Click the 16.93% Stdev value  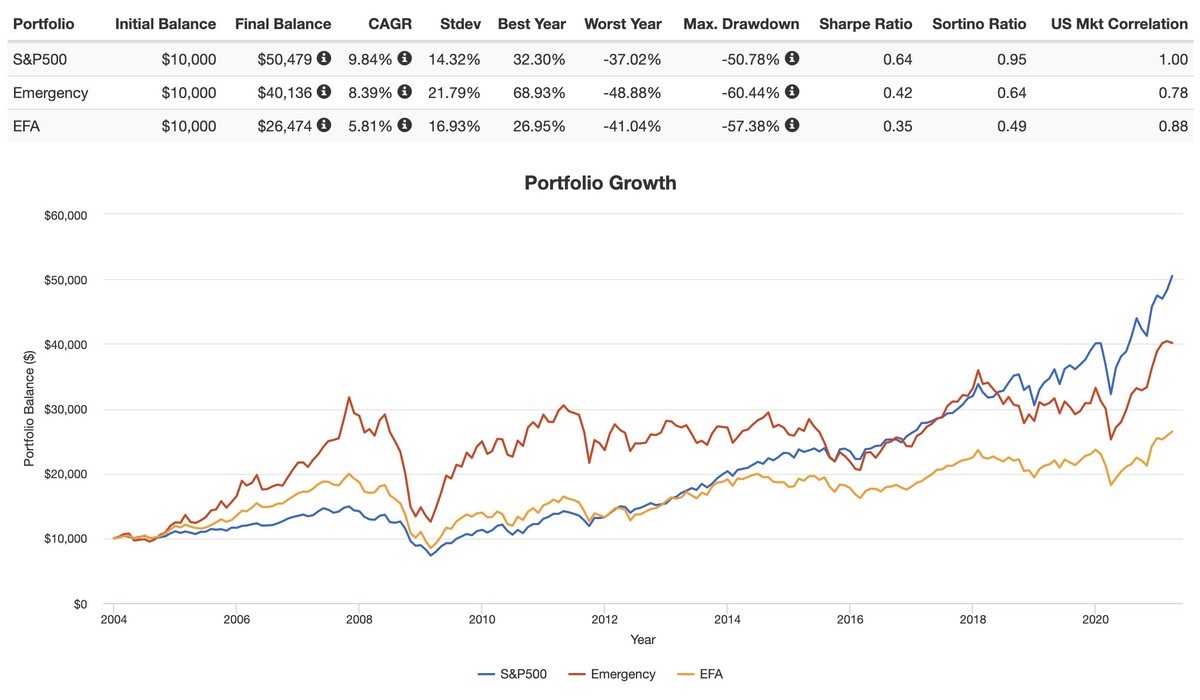(x=454, y=127)
